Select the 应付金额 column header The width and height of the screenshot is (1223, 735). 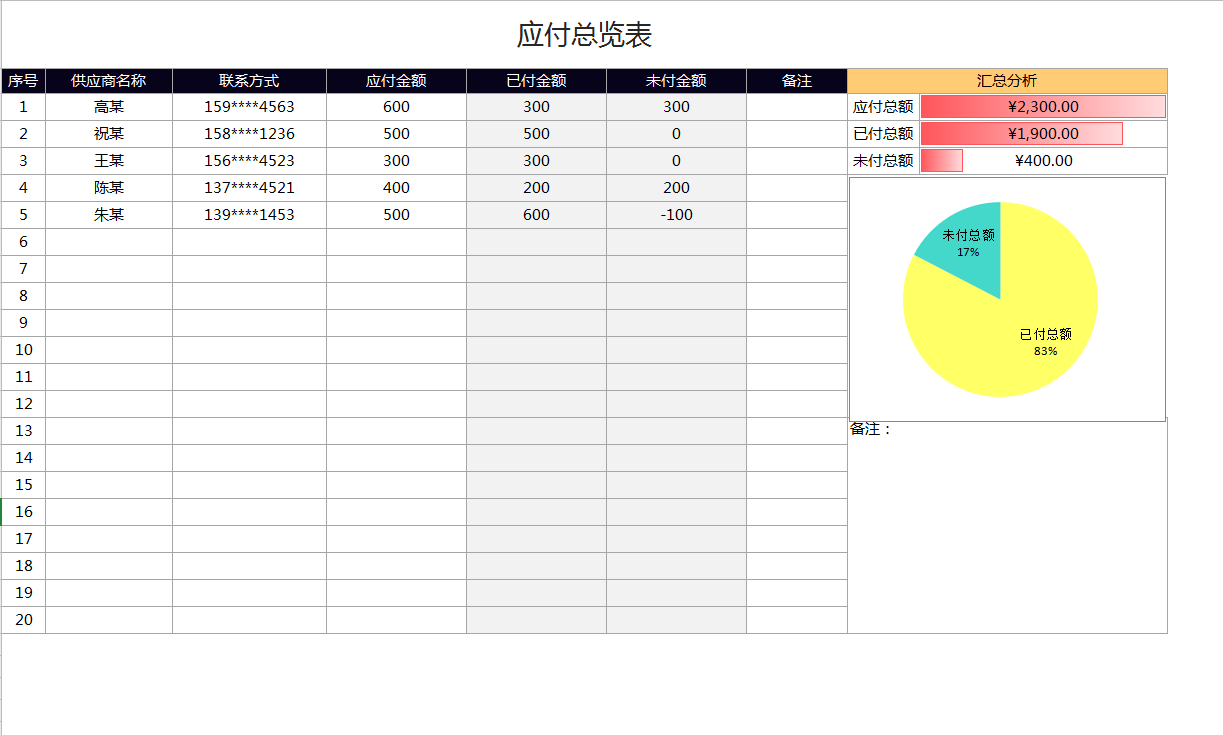click(x=395, y=80)
